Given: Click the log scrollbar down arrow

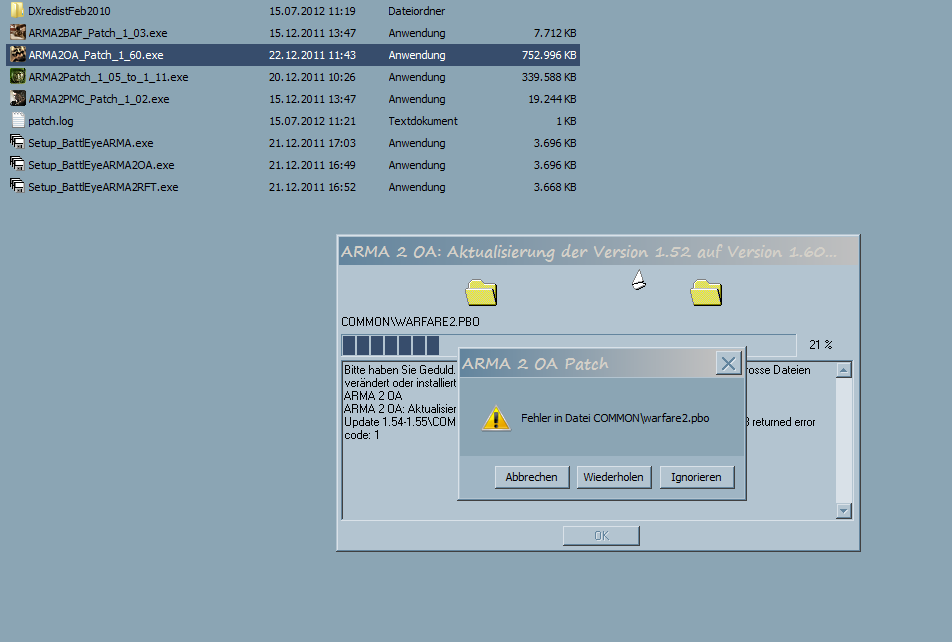Looking at the screenshot, I should tap(843, 511).
